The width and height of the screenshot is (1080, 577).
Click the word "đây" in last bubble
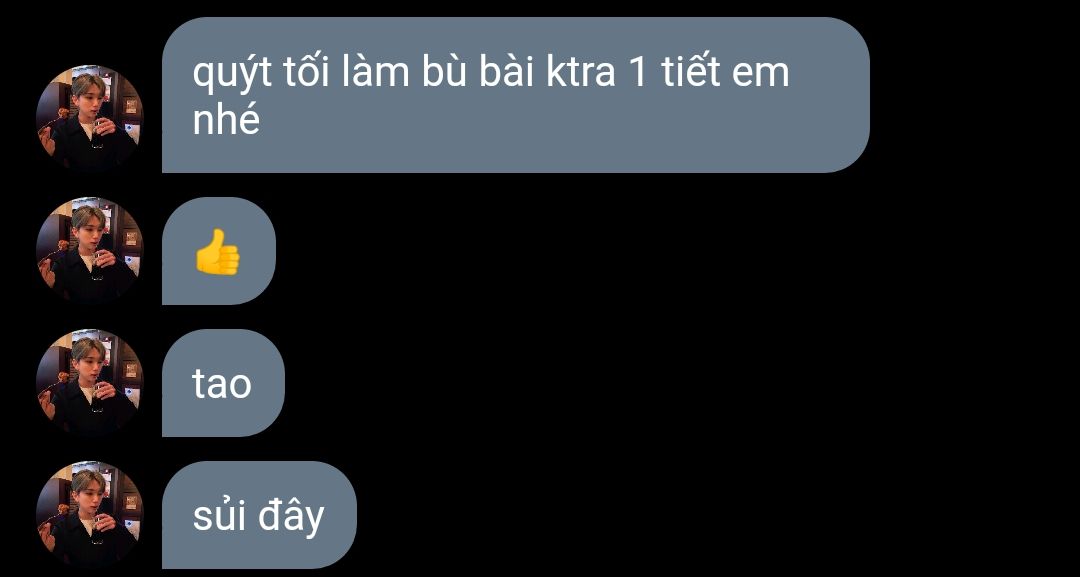(x=291, y=515)
